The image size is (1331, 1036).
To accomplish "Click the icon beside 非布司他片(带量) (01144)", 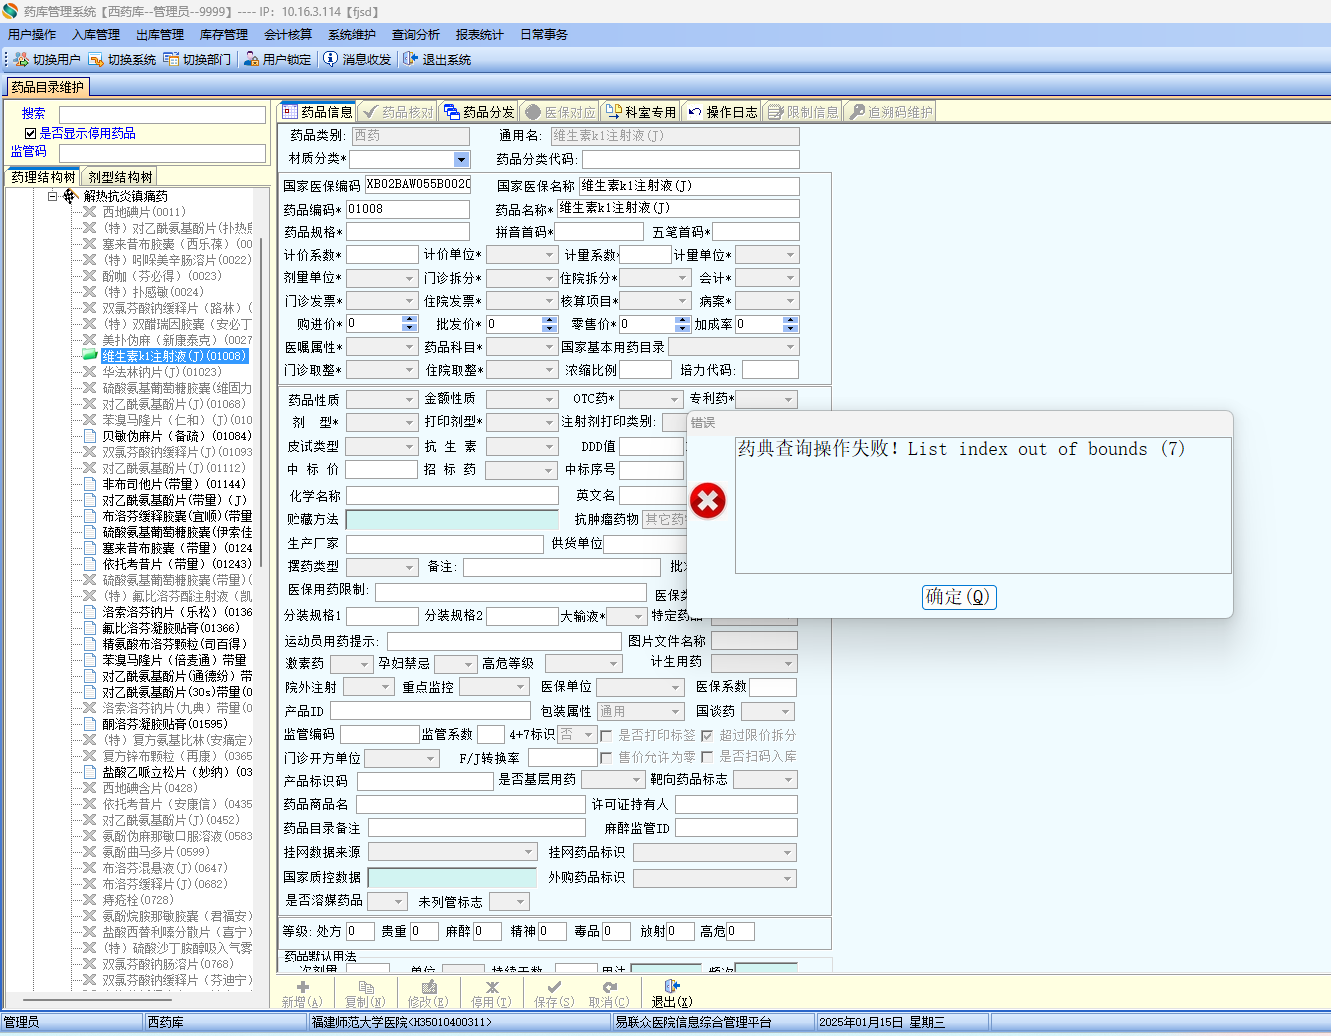I will click(90, 484).
